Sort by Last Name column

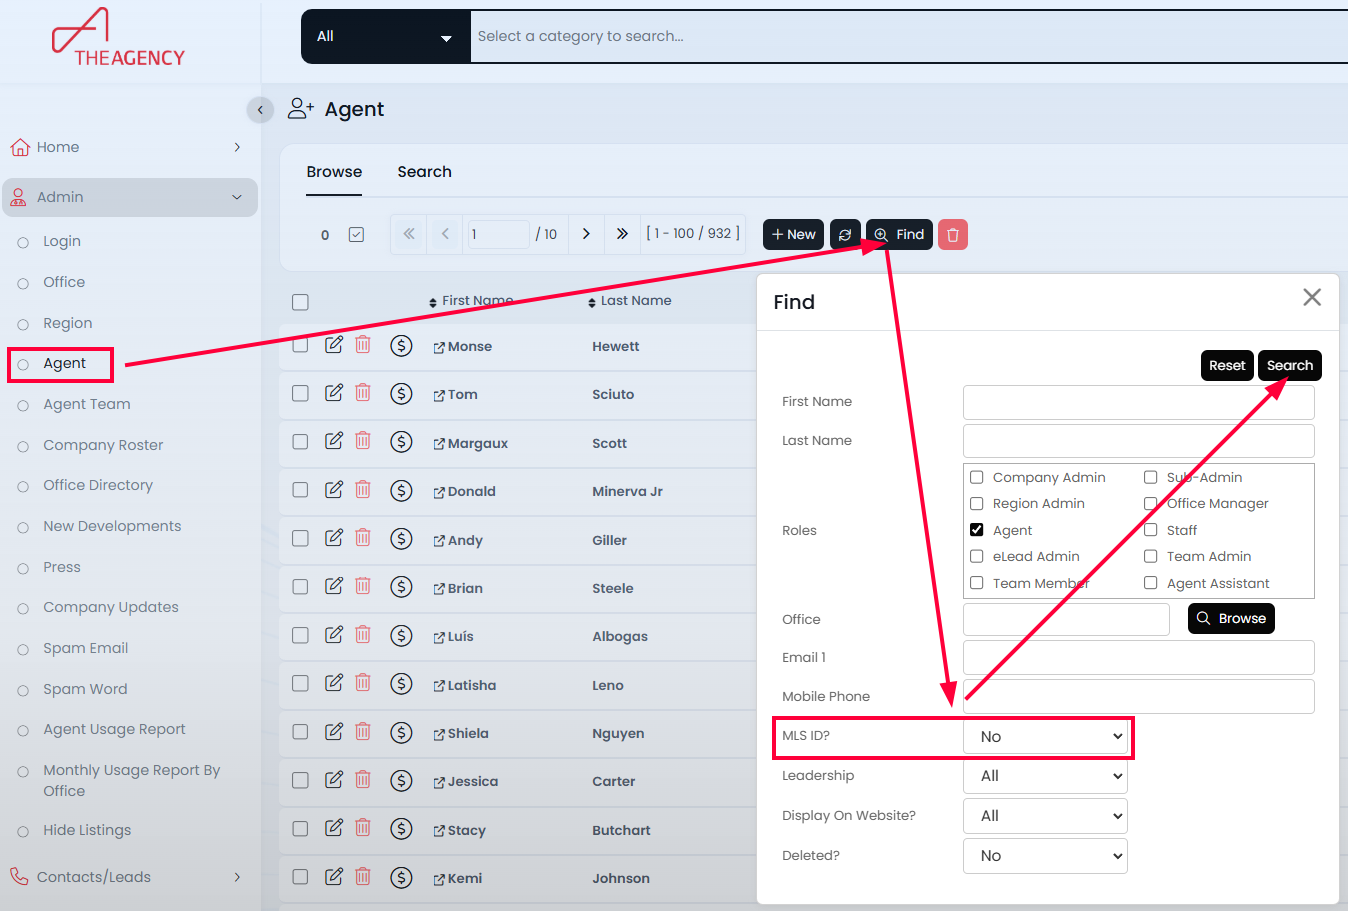pos(629,301)
